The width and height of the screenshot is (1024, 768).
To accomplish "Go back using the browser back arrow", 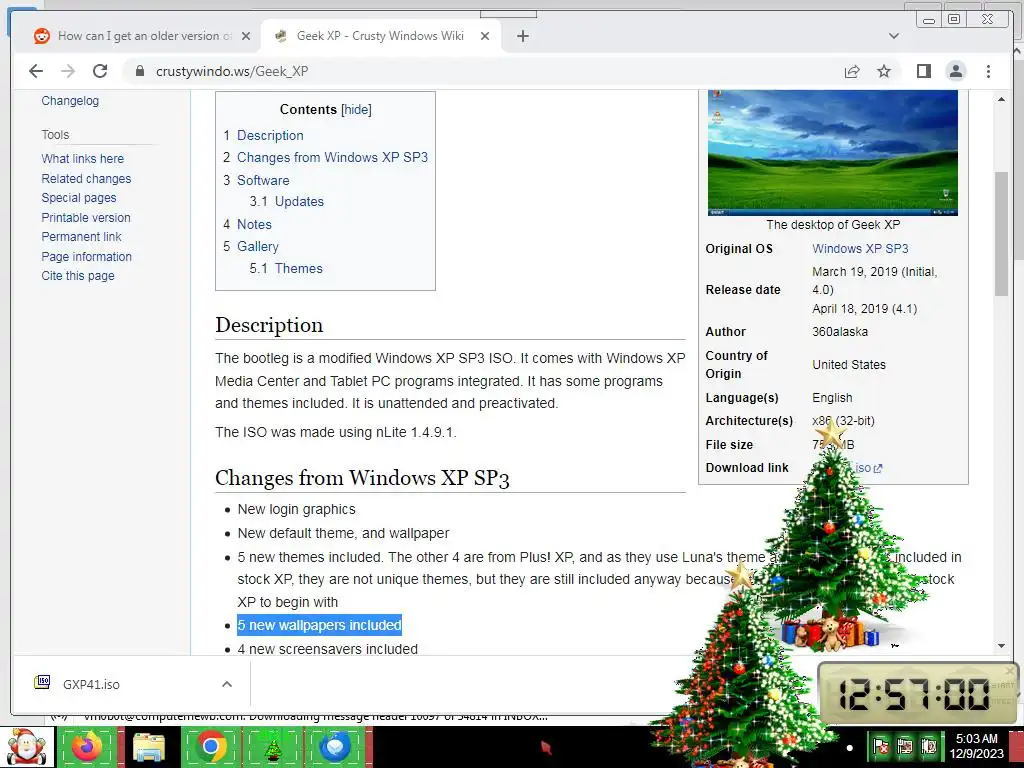I will click(36, 71).
